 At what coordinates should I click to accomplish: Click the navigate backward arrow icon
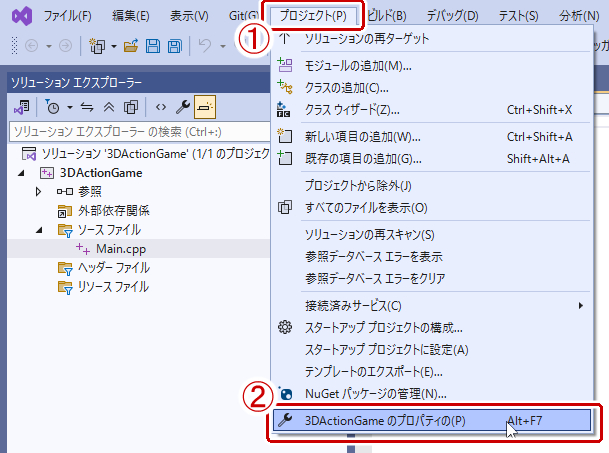(31, 46)
